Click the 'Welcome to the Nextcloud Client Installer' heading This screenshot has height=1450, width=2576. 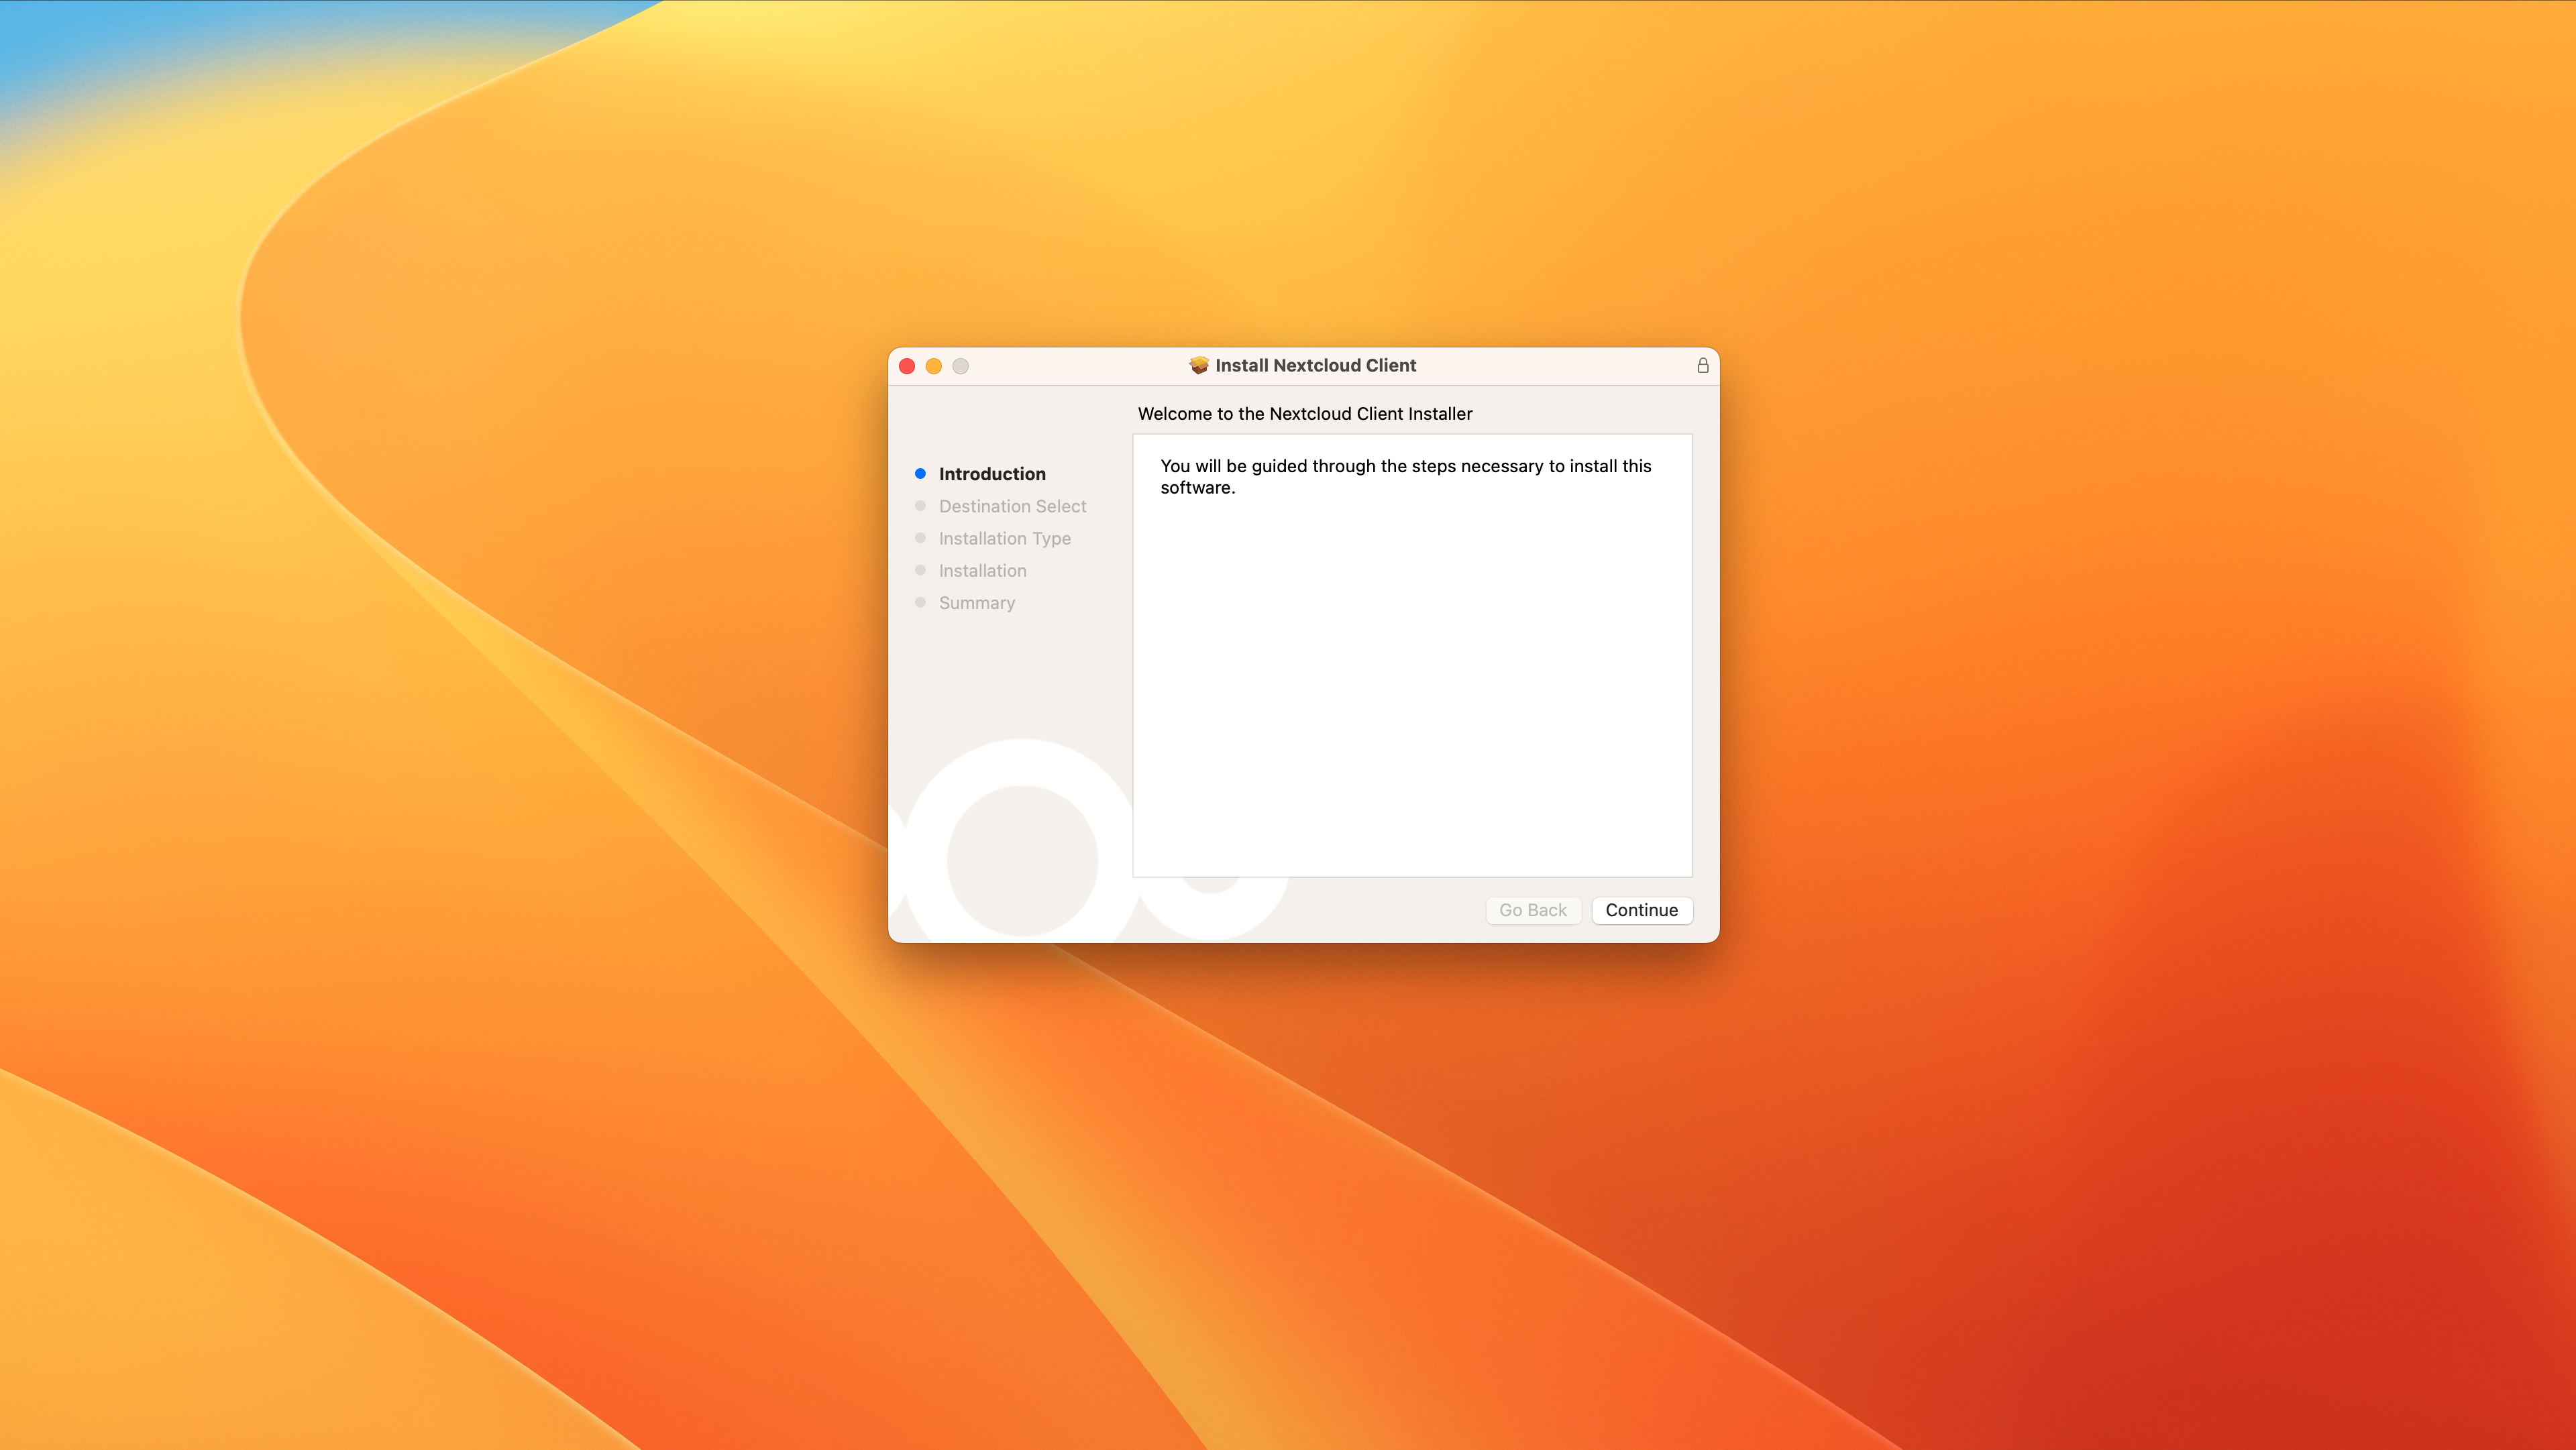click(x=1304, y=414)
